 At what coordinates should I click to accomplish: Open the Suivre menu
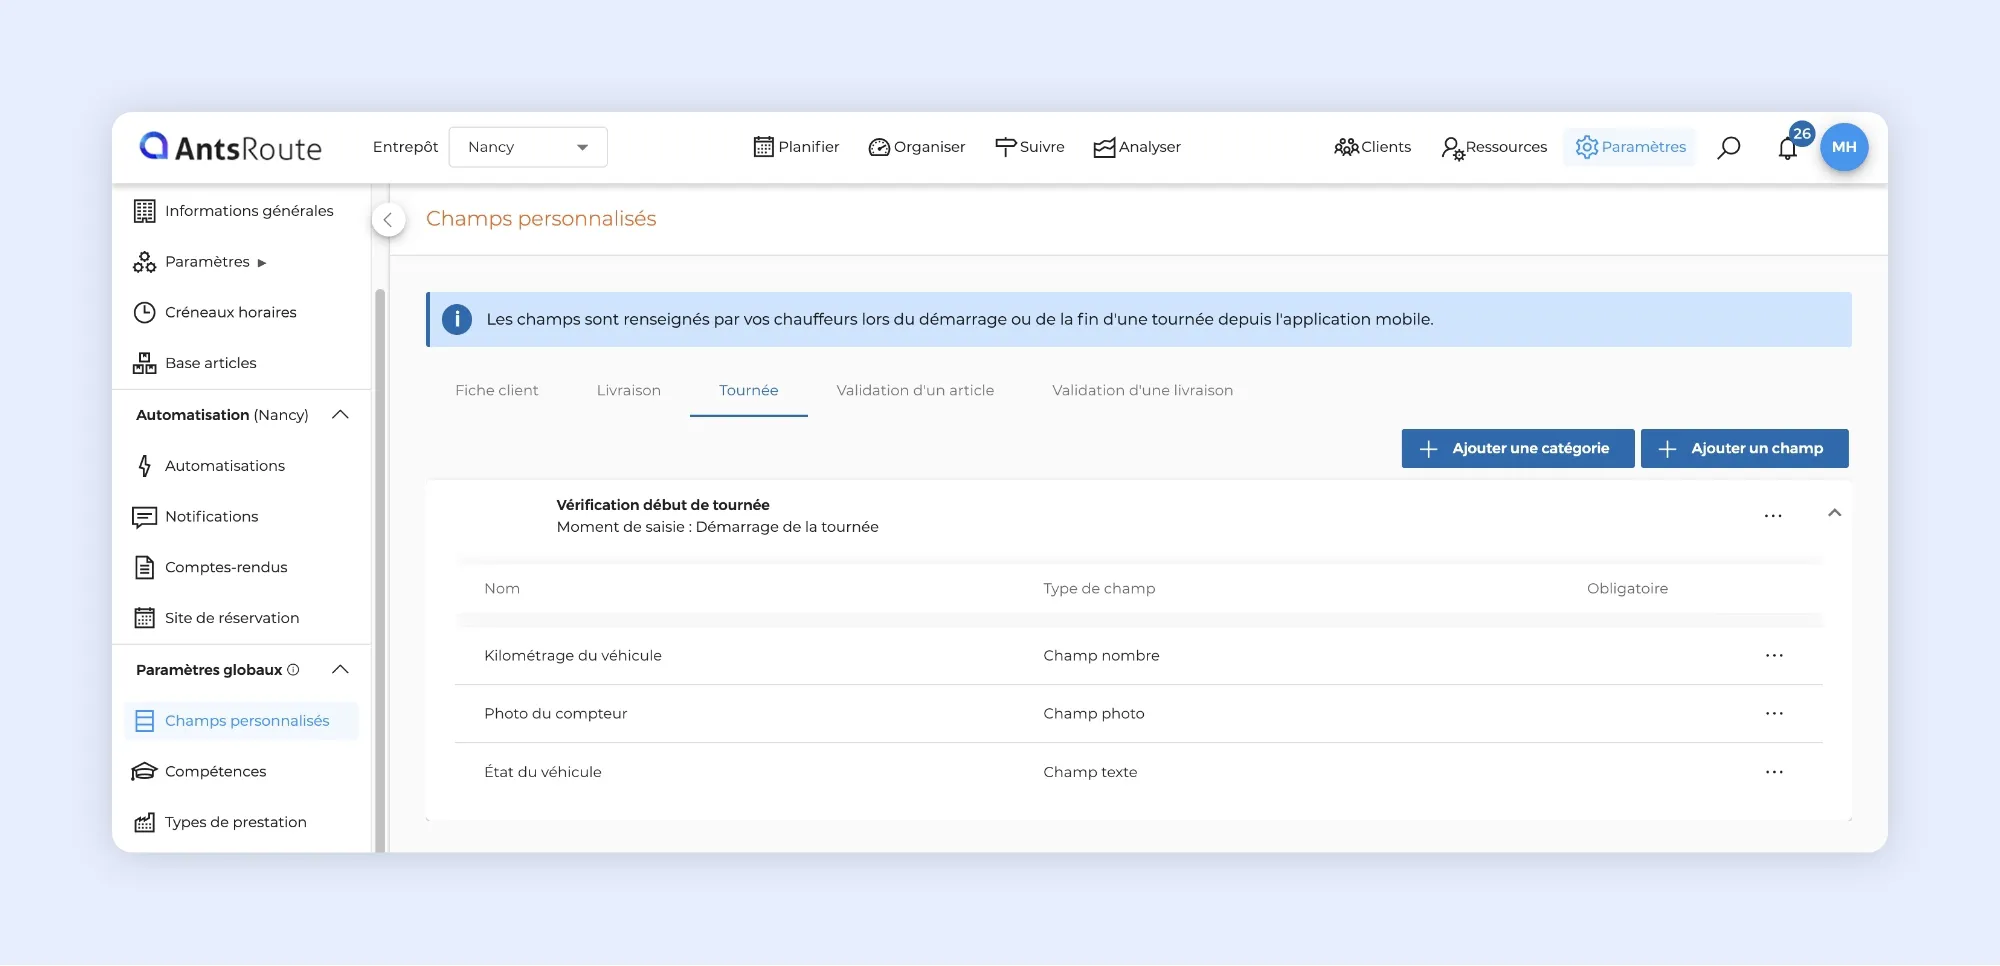coord(1030,147)
